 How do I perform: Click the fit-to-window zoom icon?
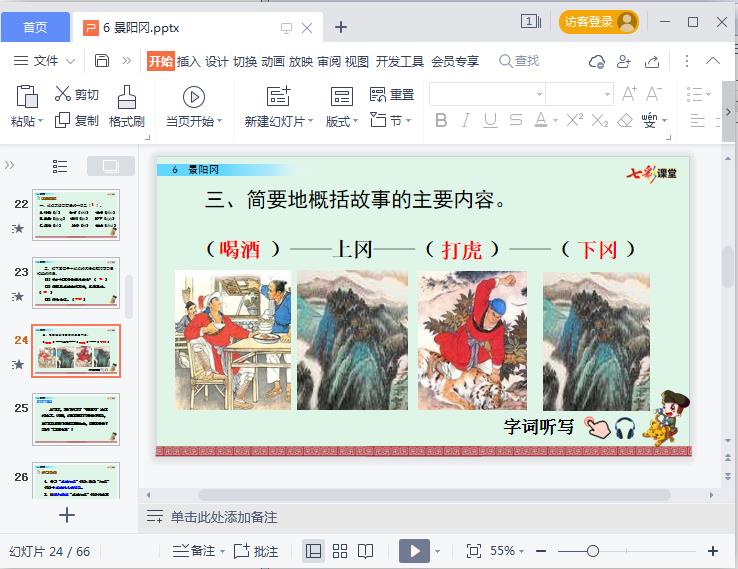coord(473,551)
